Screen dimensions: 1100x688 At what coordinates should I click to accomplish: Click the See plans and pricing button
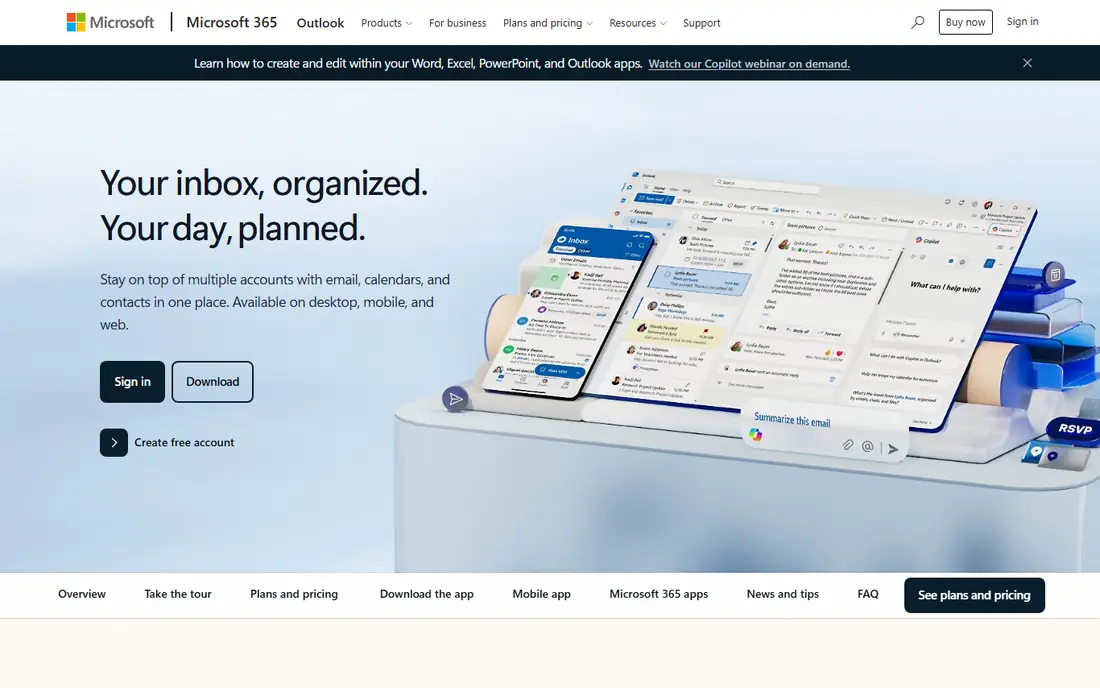click(974, 595)
